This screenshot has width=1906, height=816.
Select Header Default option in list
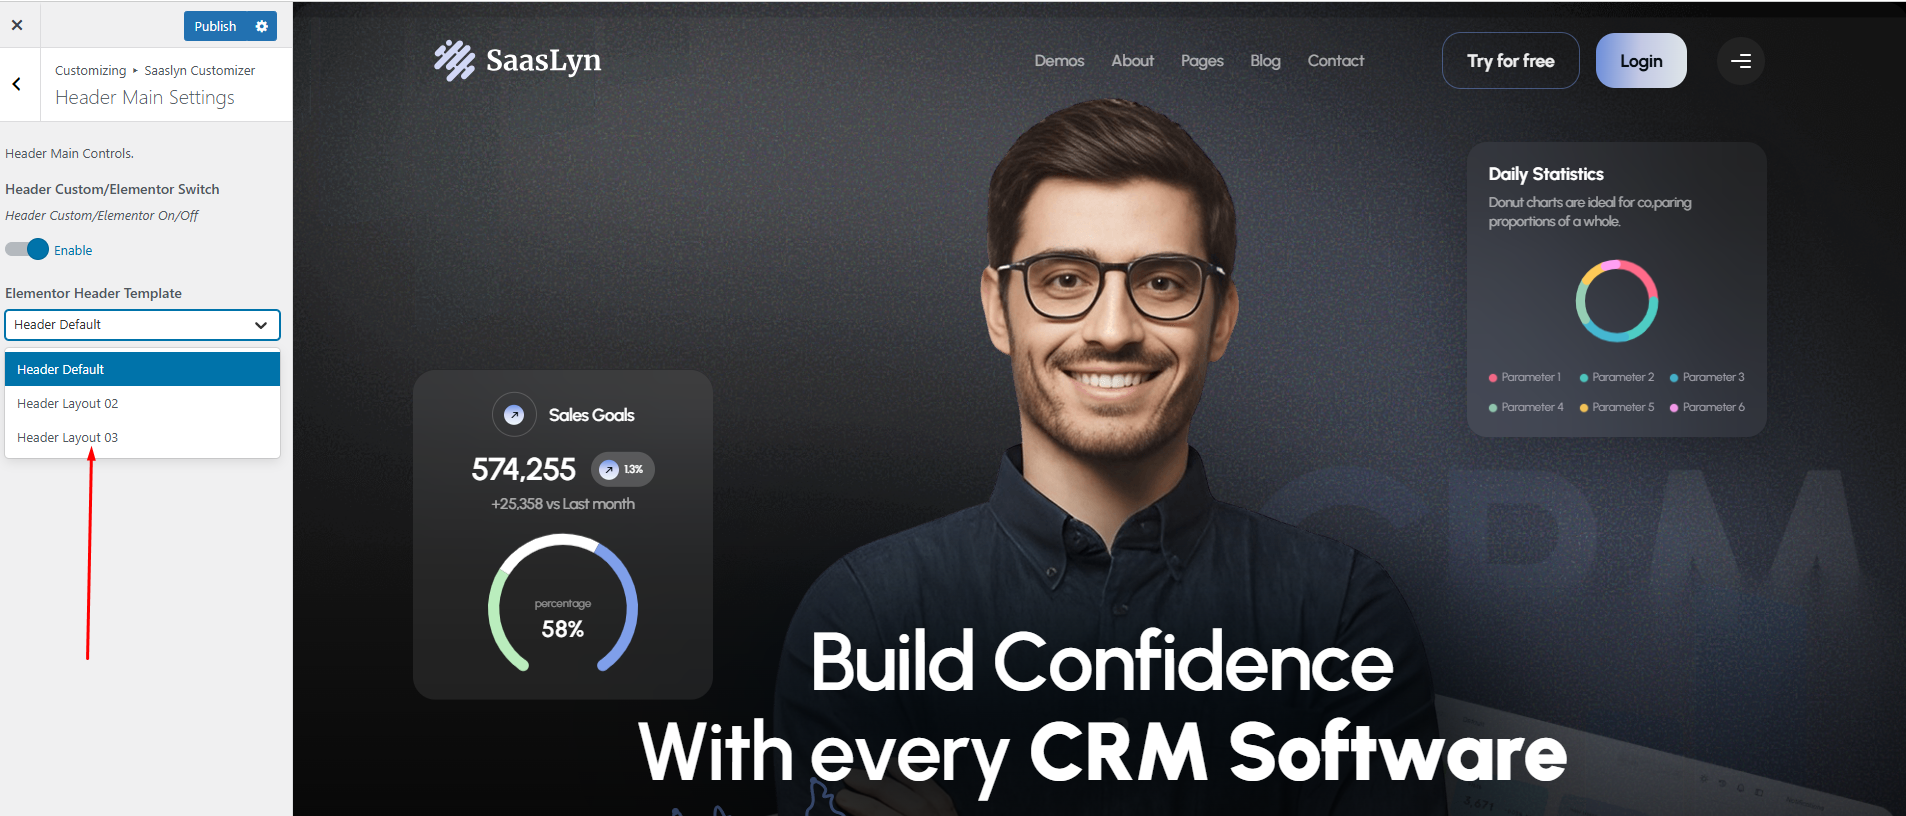point(142,369)
